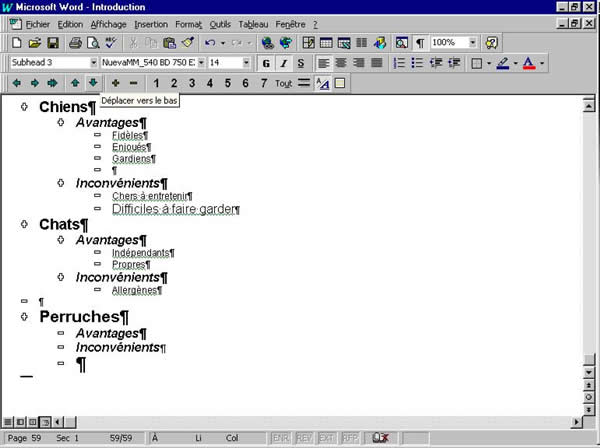The width and height of the screenshot is (600, 448).
Task: Switch to master document view
Action: [x=340, y=83]
